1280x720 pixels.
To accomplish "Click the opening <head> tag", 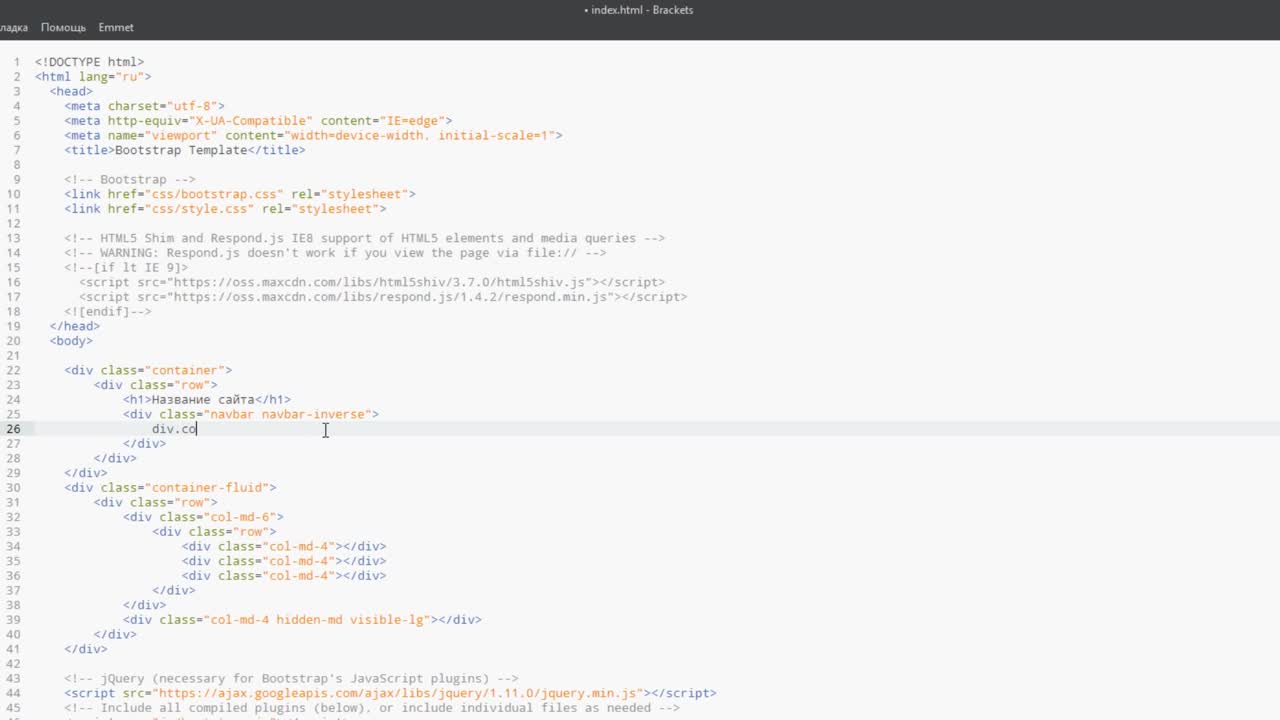I will (71, 91).
